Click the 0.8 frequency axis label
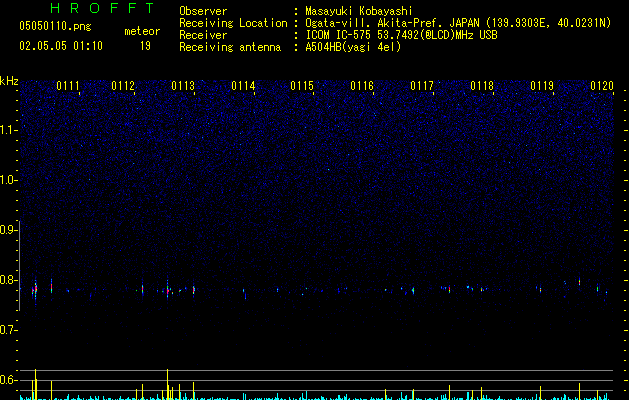This screenshot has width=629, height=400. pyautogui.click(x=8, y=280)
